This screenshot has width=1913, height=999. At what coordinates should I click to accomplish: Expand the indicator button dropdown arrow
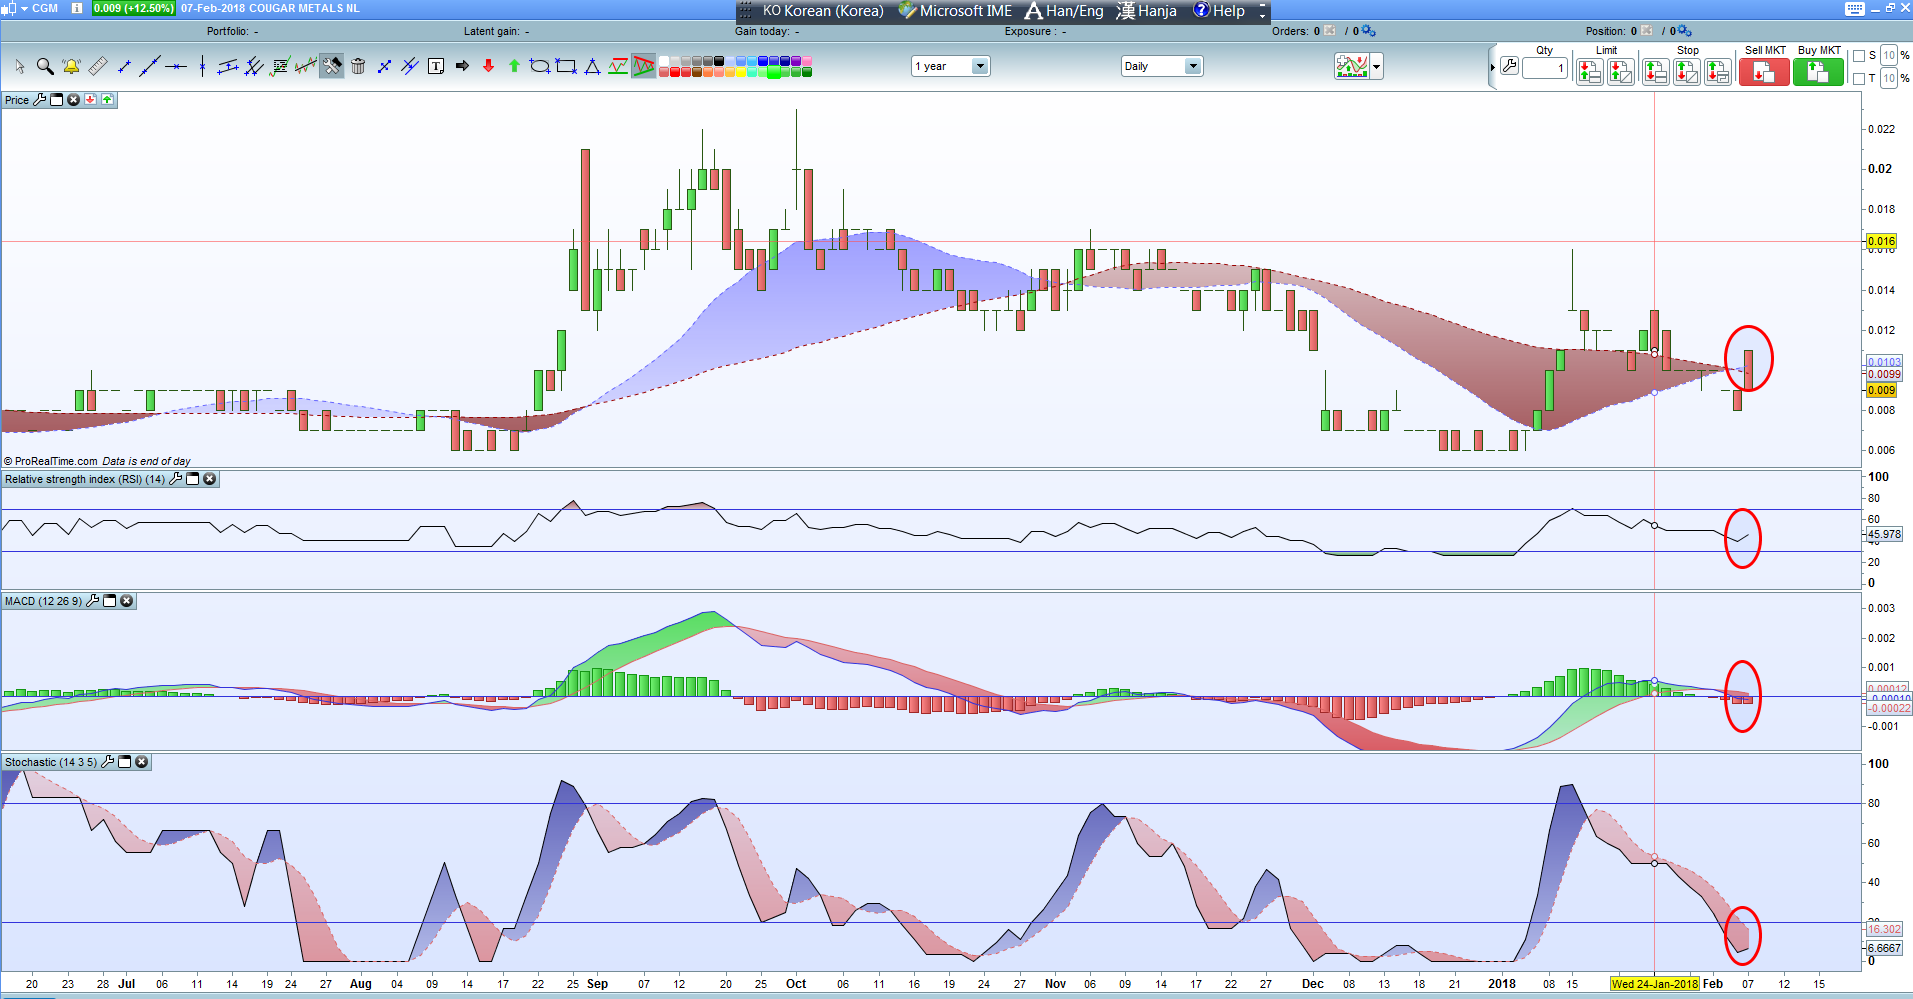1377,67
